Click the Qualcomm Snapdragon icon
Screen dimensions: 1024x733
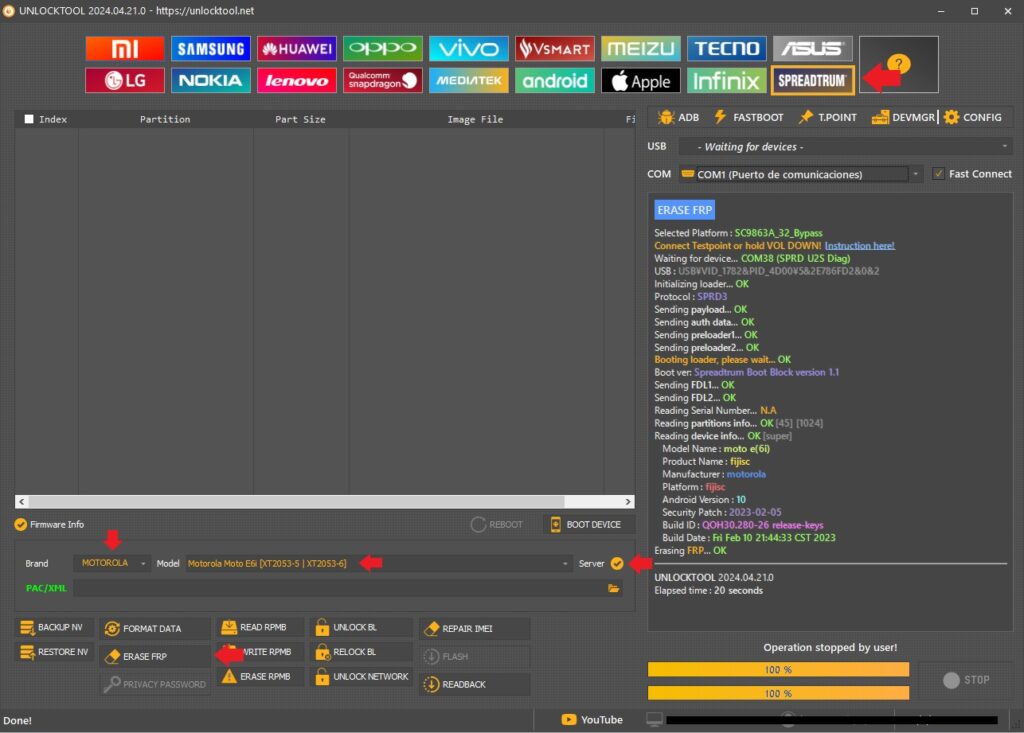[x=383, y=80]
